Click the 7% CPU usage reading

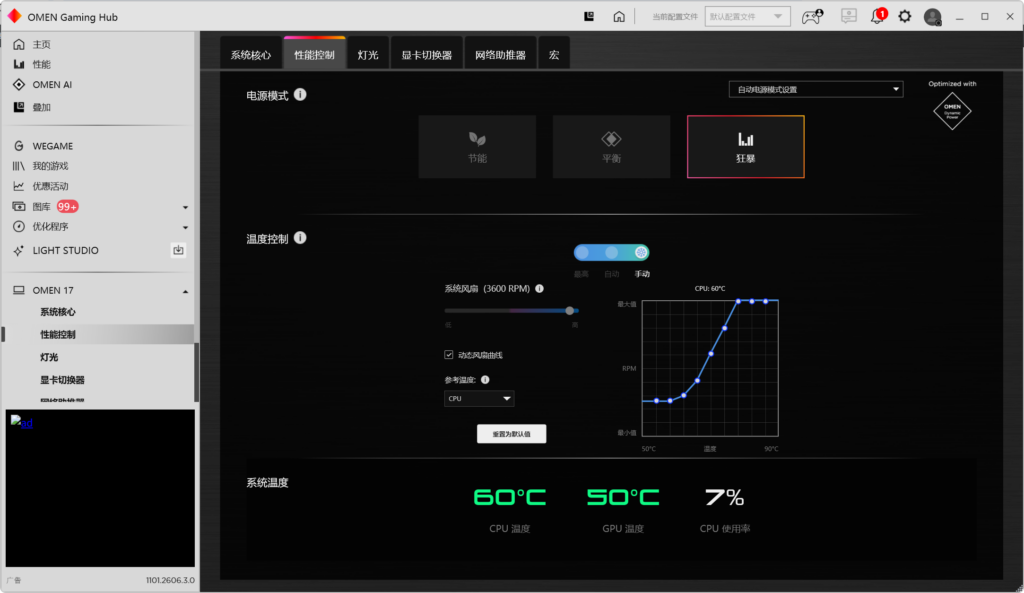pos(725,498)
